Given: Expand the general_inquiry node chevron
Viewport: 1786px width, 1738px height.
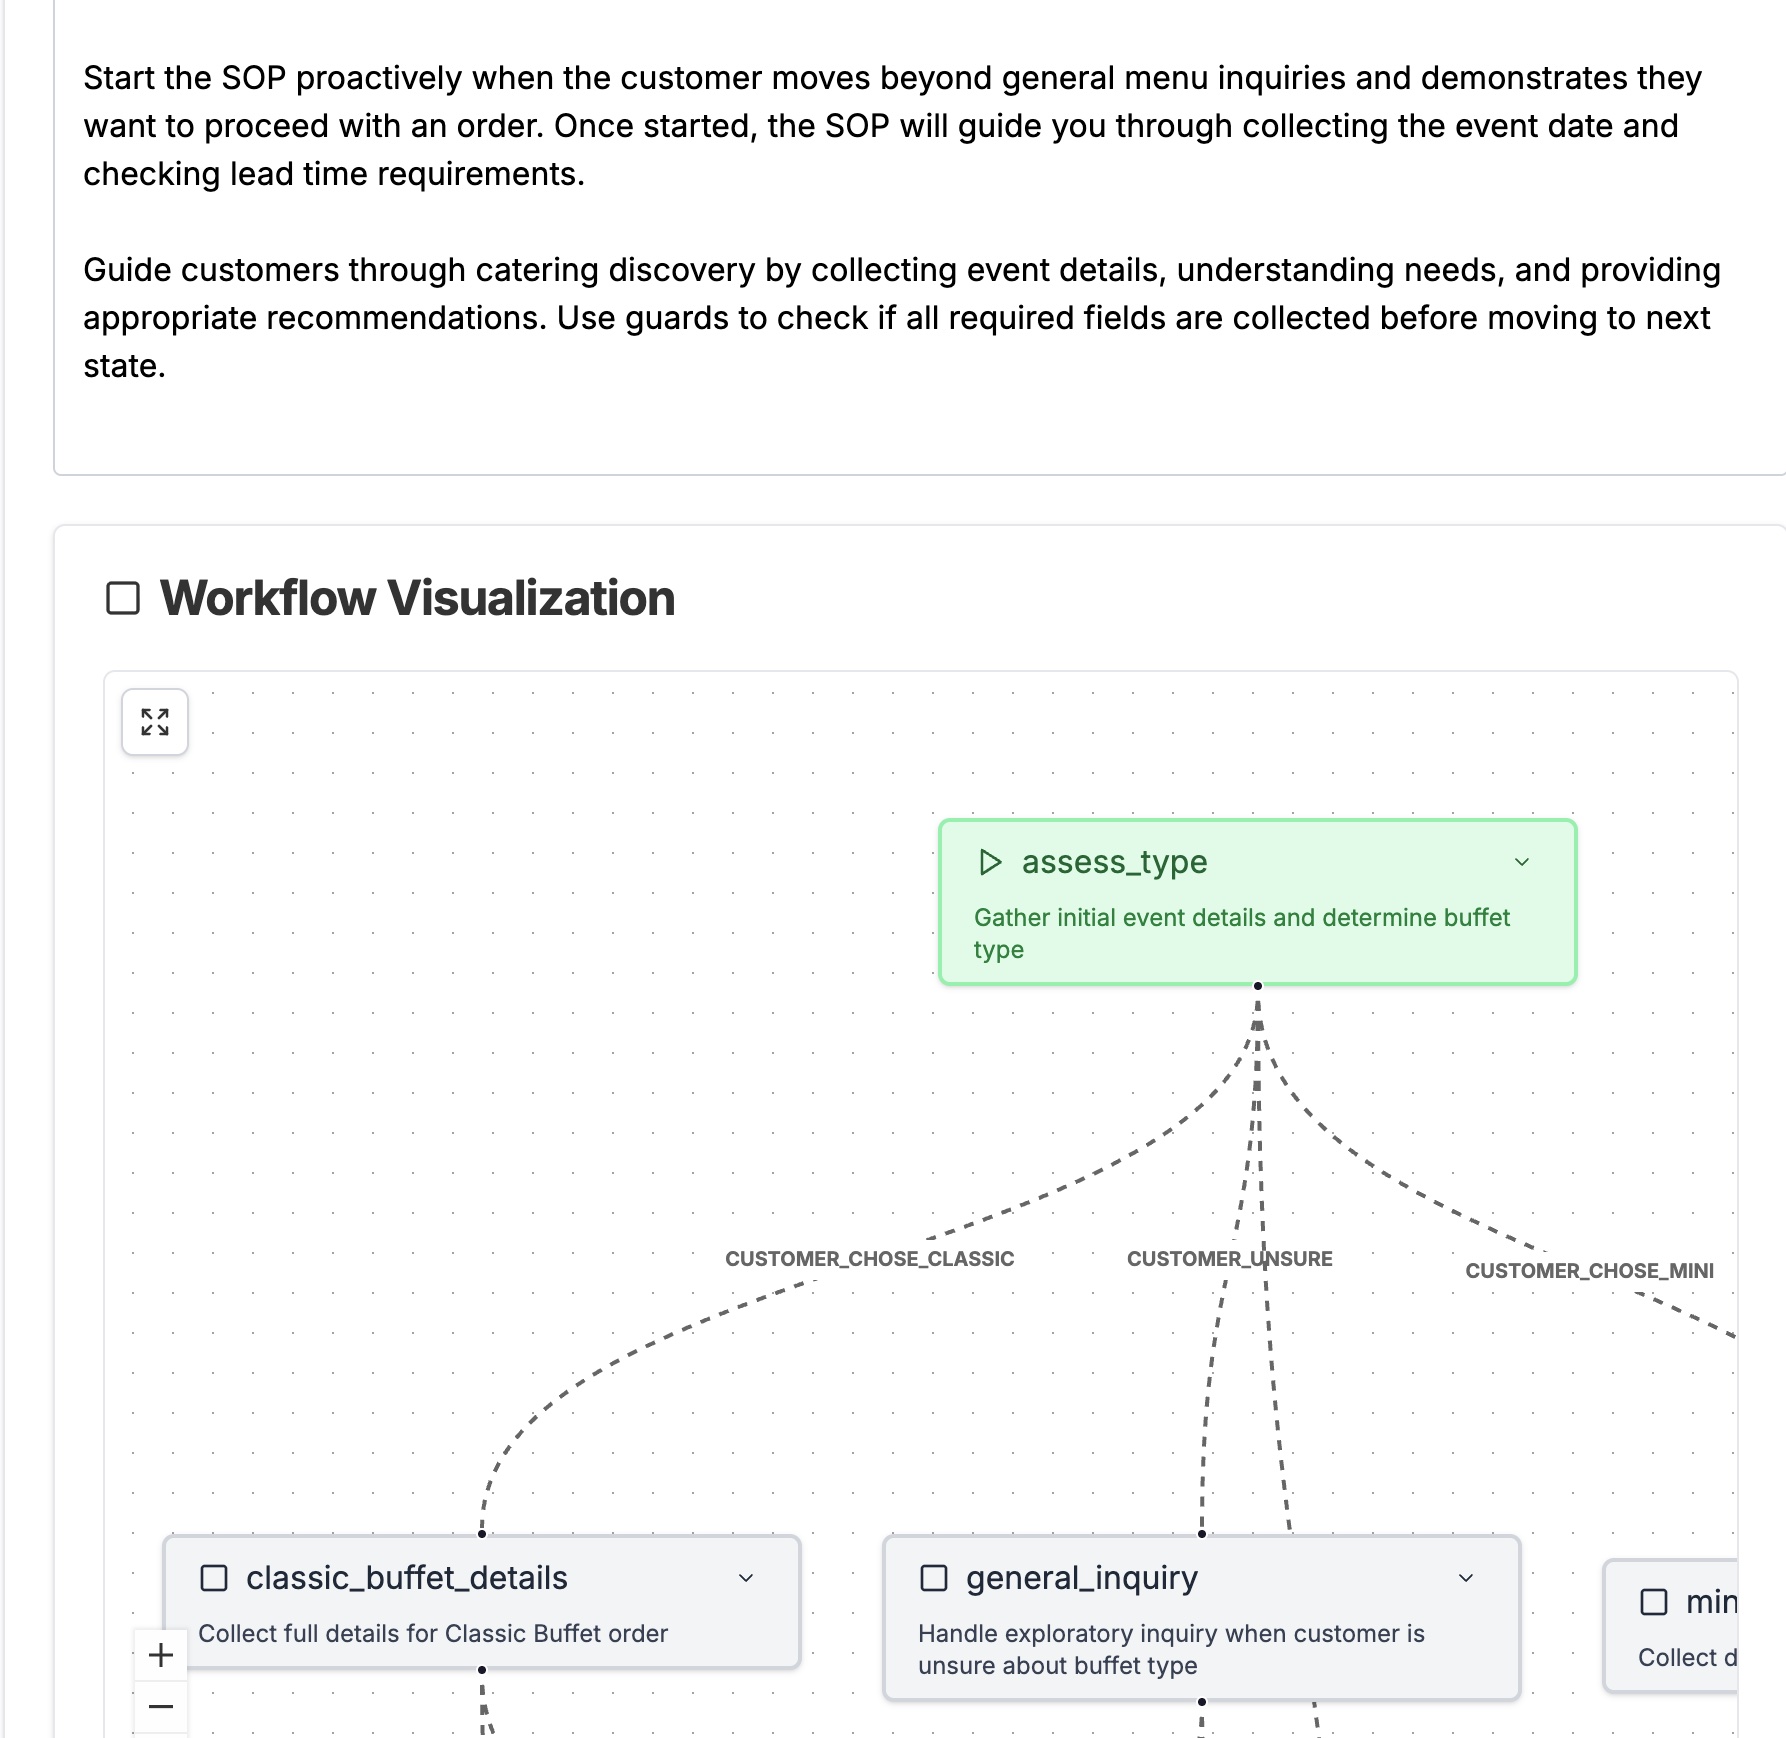Looking at the screenshot, I should (1466, 1578).
